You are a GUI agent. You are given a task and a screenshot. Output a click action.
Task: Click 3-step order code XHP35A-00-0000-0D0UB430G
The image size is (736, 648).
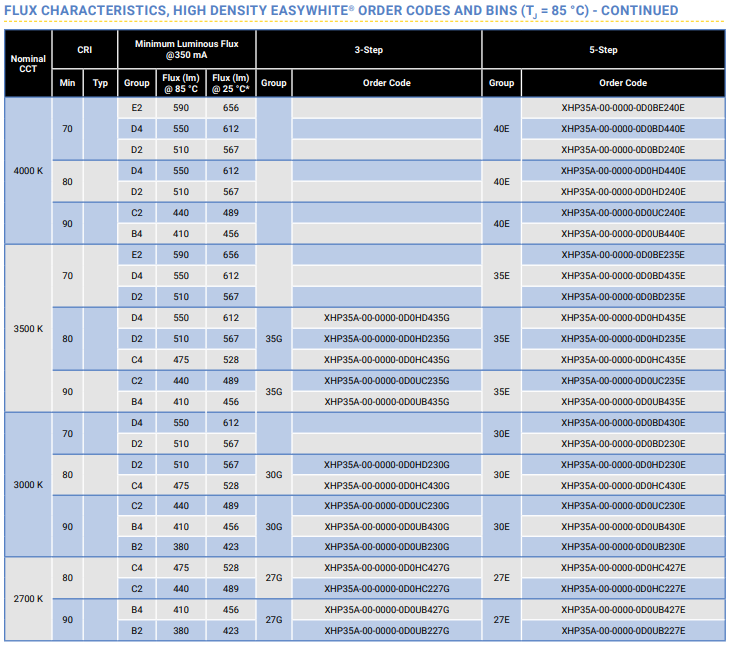point(387,527)
